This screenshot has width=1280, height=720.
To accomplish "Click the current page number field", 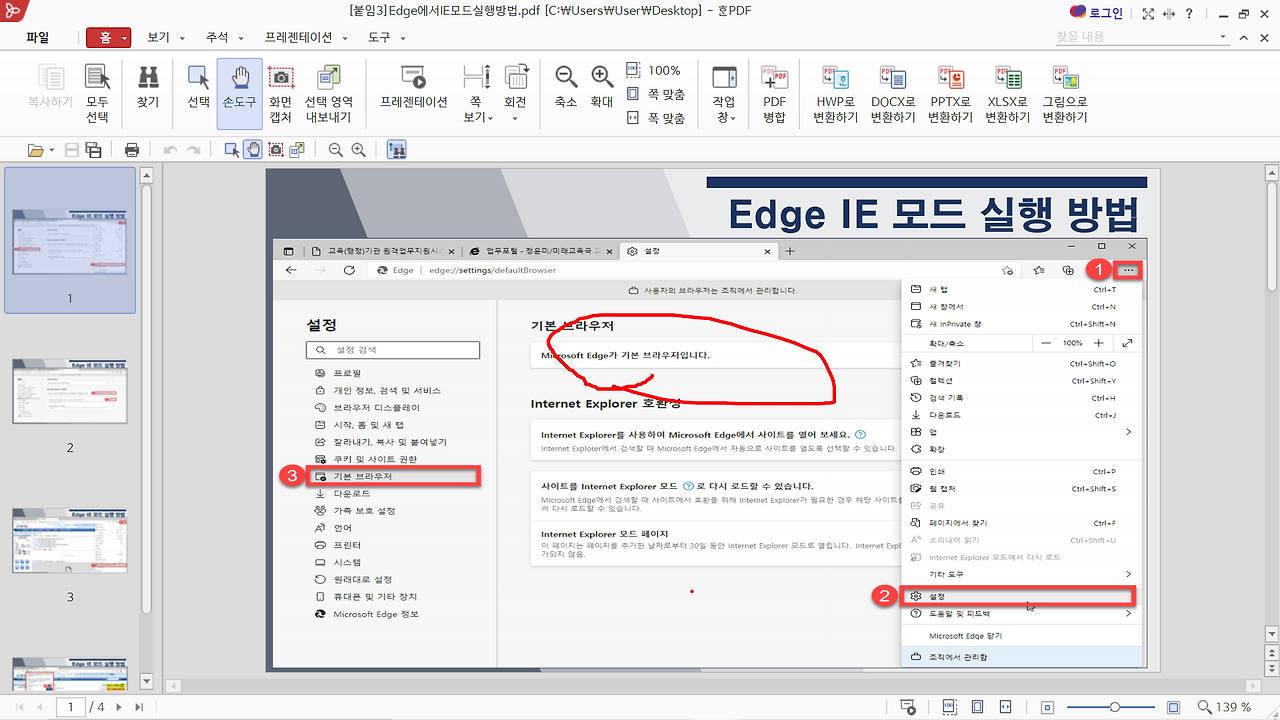I will click(x=71, y=707).
